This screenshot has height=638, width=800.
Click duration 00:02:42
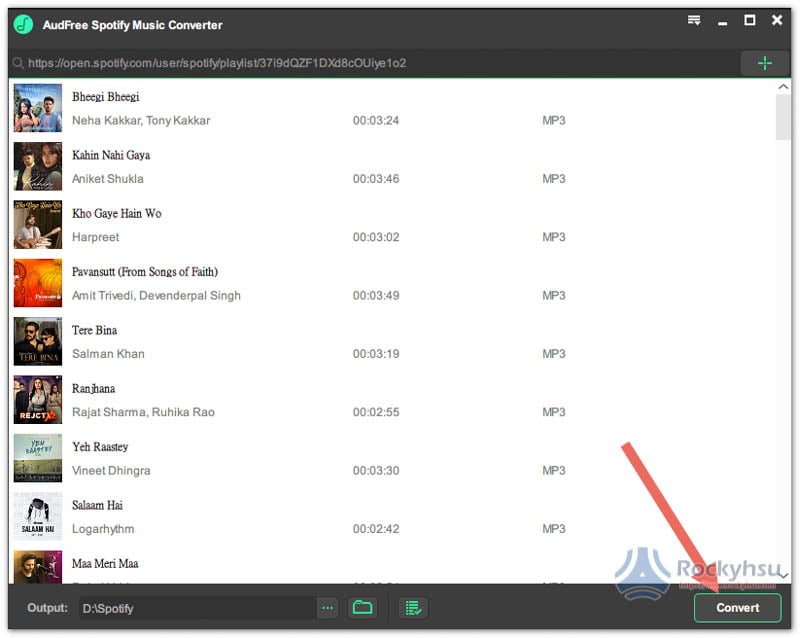[376, 529]
